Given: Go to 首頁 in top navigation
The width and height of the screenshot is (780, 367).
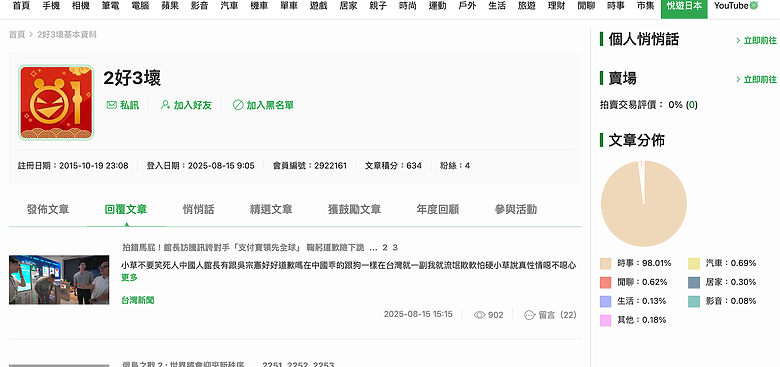Looking at the screenshot, I should [20, 6].
